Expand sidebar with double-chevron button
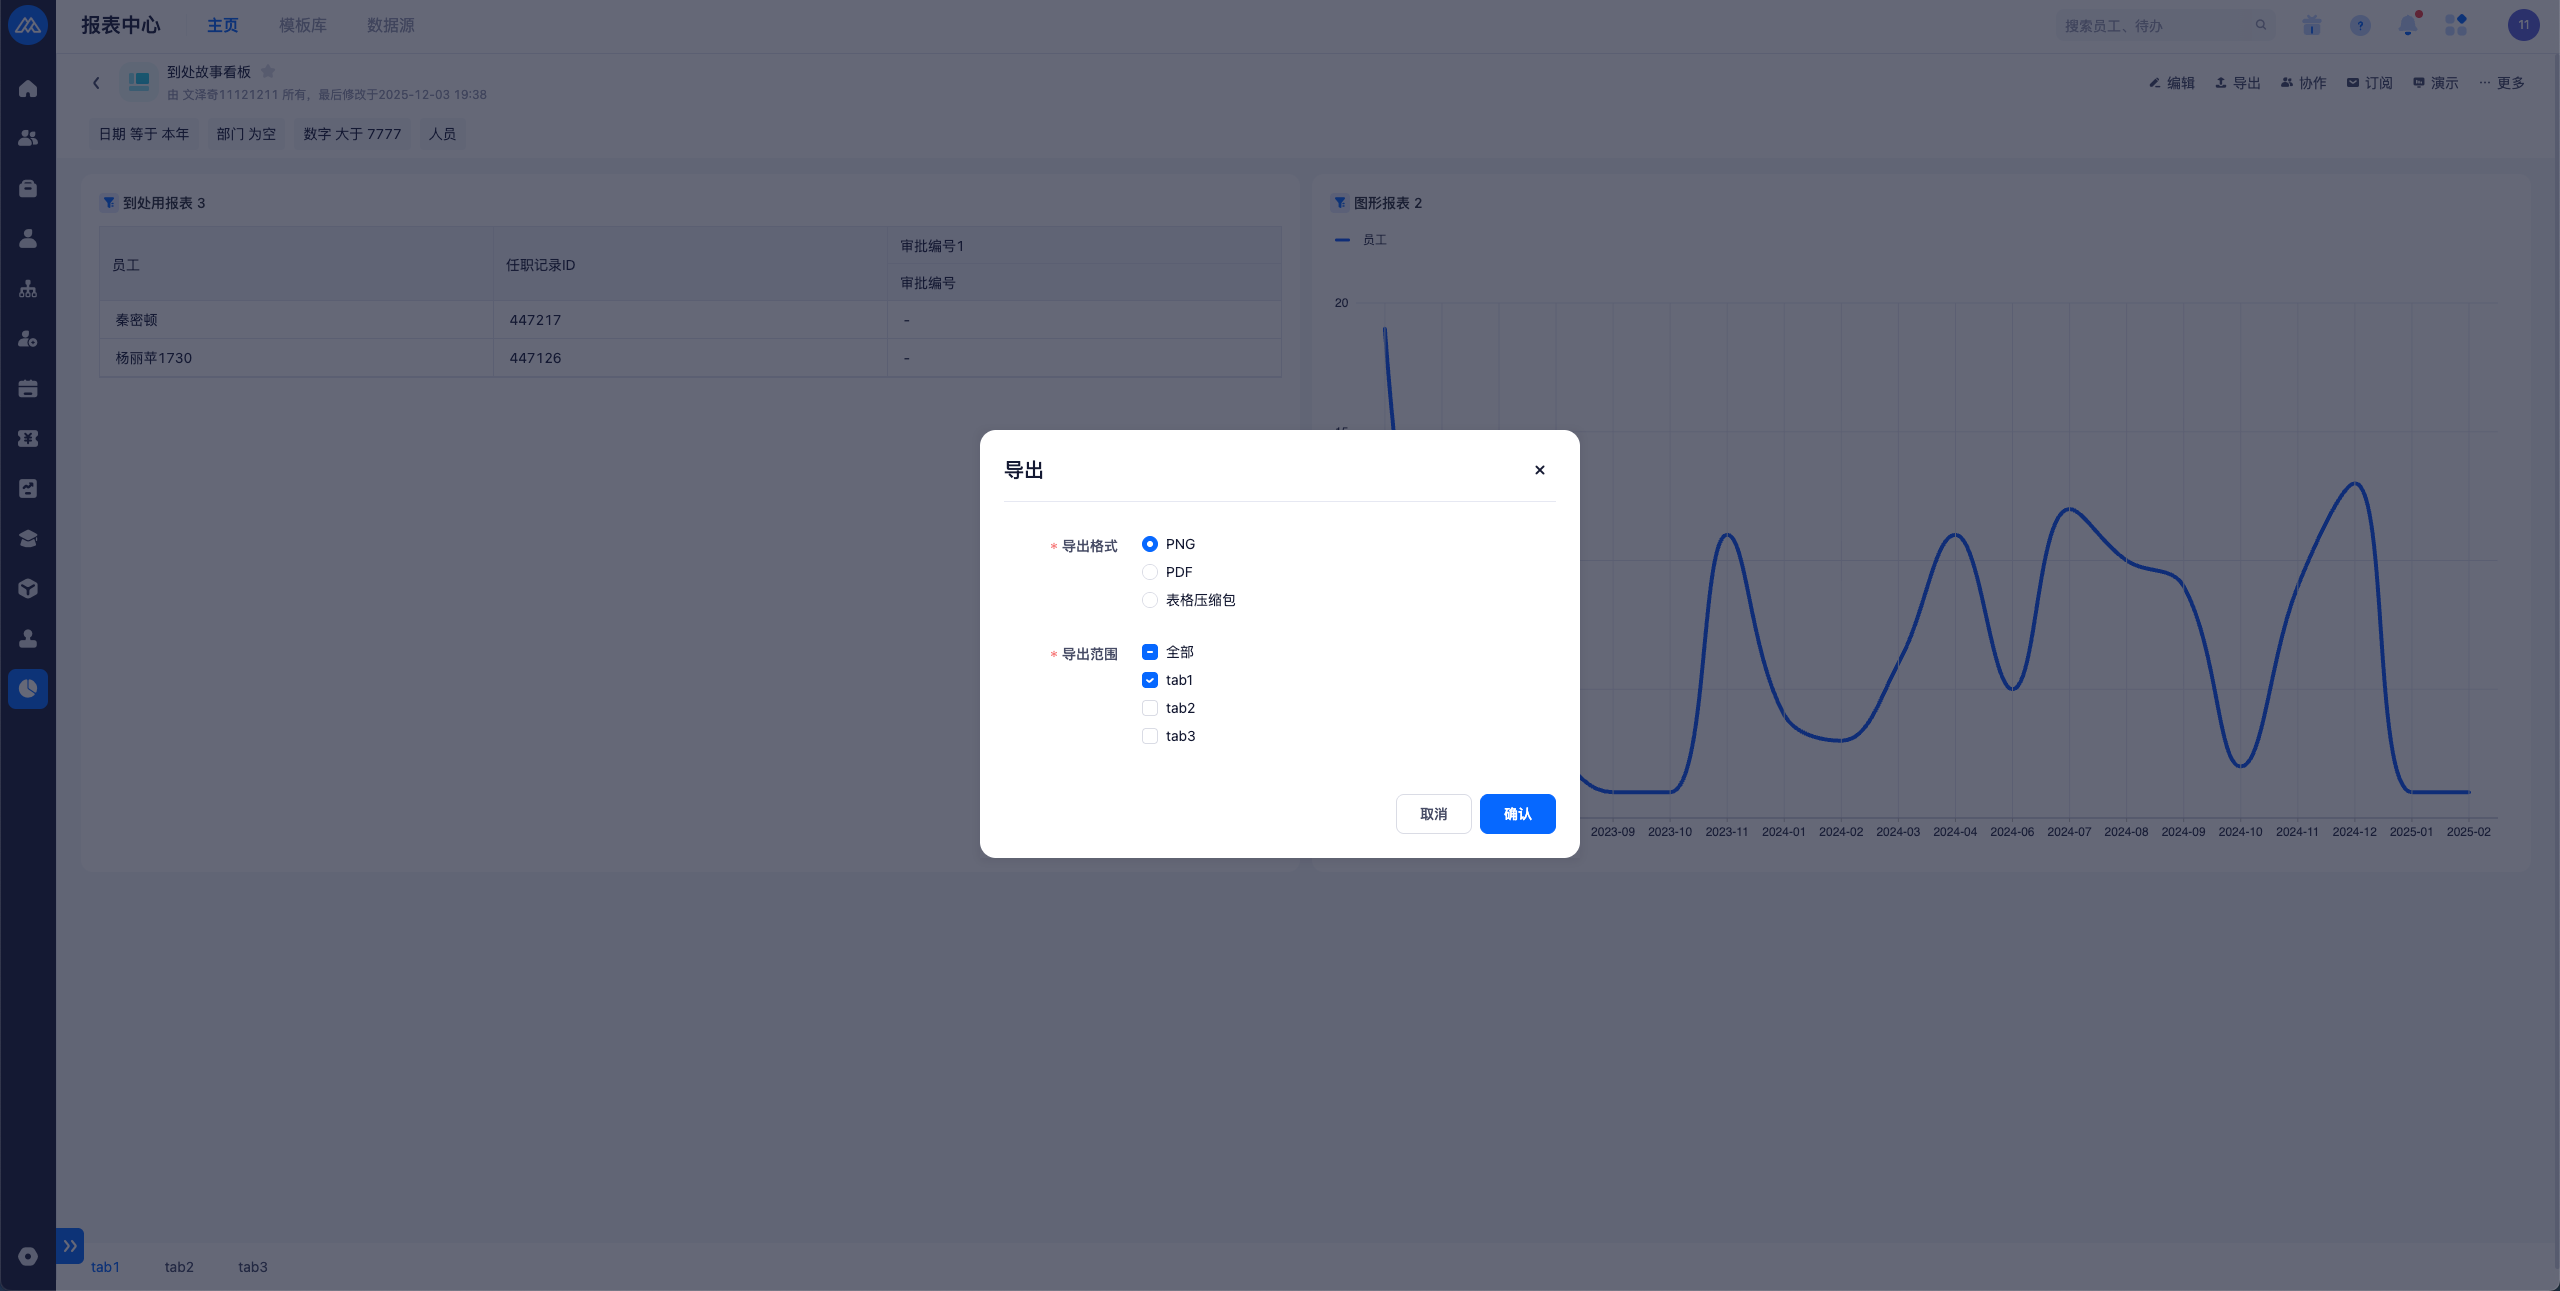 pos(70,1246)
